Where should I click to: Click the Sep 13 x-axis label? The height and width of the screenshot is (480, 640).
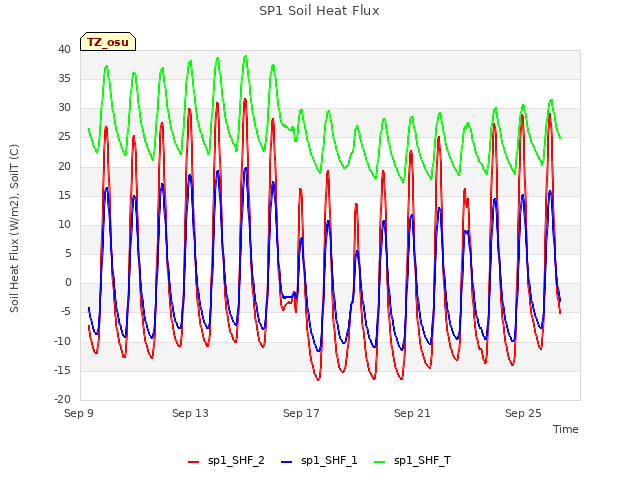pyautogui.click(x=190, y=413)
